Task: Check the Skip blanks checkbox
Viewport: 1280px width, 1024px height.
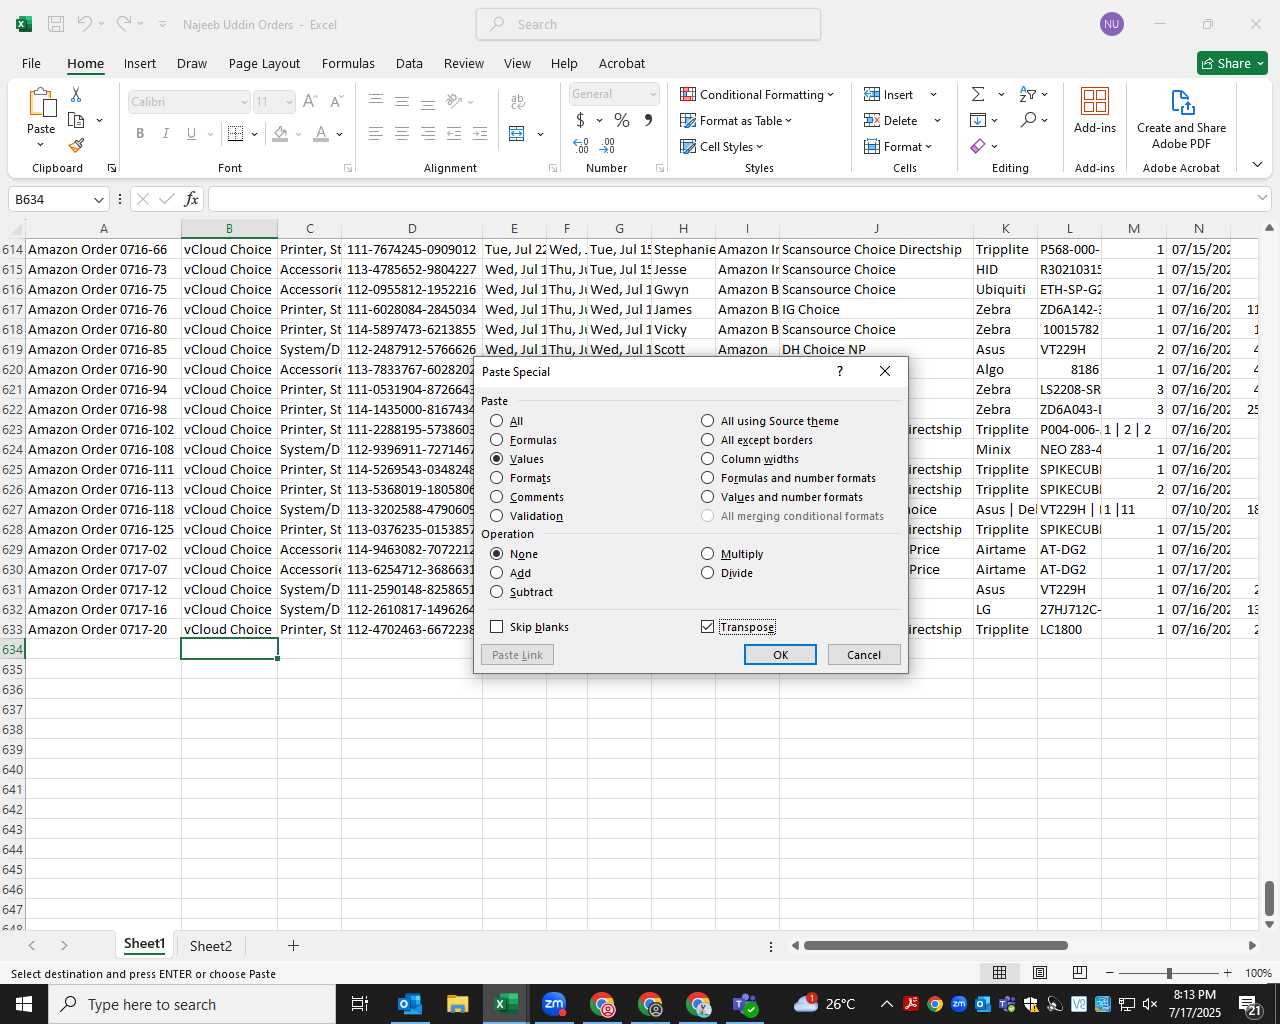Action: [497, 627]
